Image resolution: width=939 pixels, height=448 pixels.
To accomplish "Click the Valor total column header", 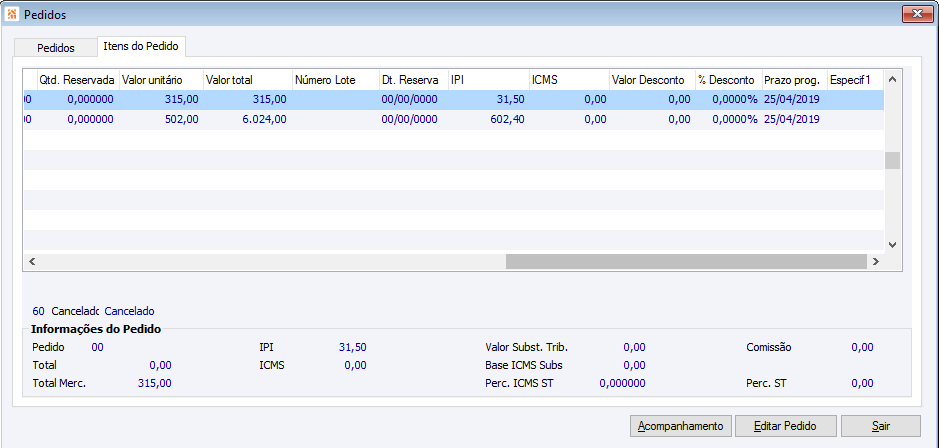I will pyautogui.click(x=247, y=80).
